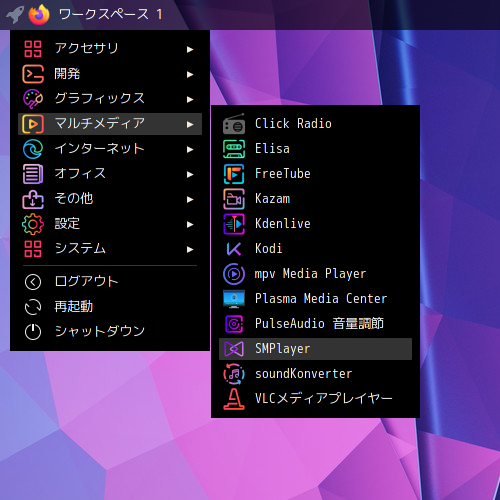This screenshot has height=500, width=500.
Task: Click the reboot circular arrows icon
Action: tap(33, 307)
